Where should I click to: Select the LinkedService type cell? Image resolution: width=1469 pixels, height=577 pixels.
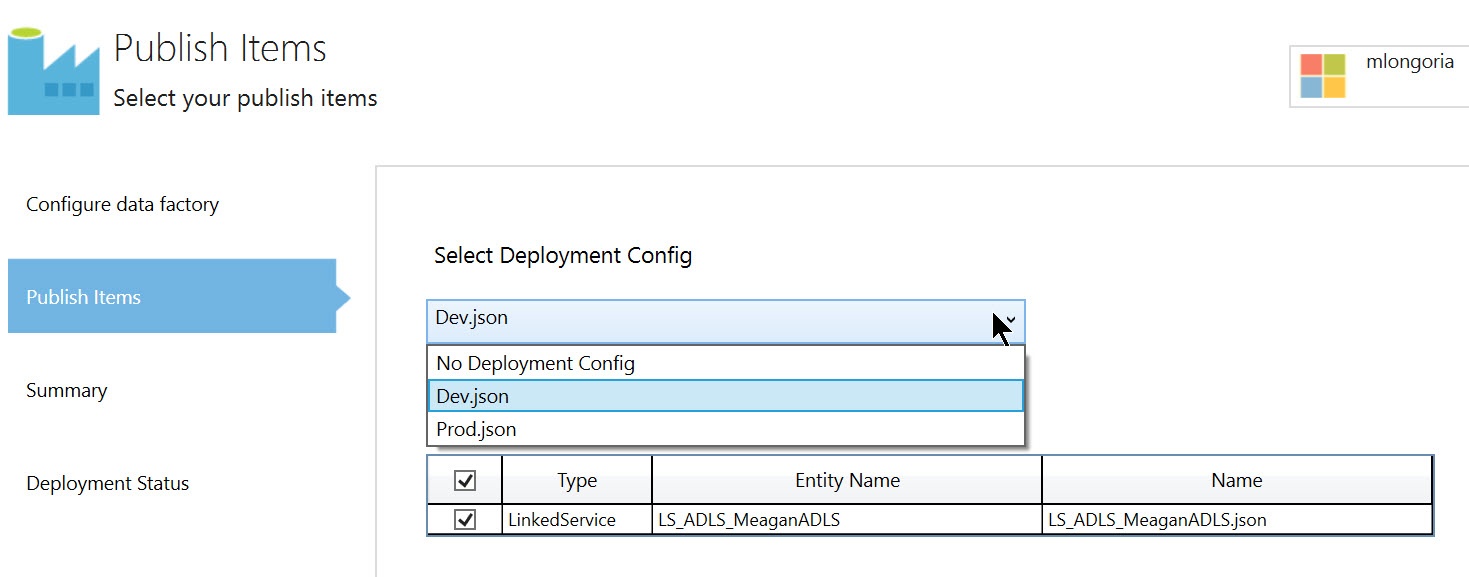tap(577, 520)
